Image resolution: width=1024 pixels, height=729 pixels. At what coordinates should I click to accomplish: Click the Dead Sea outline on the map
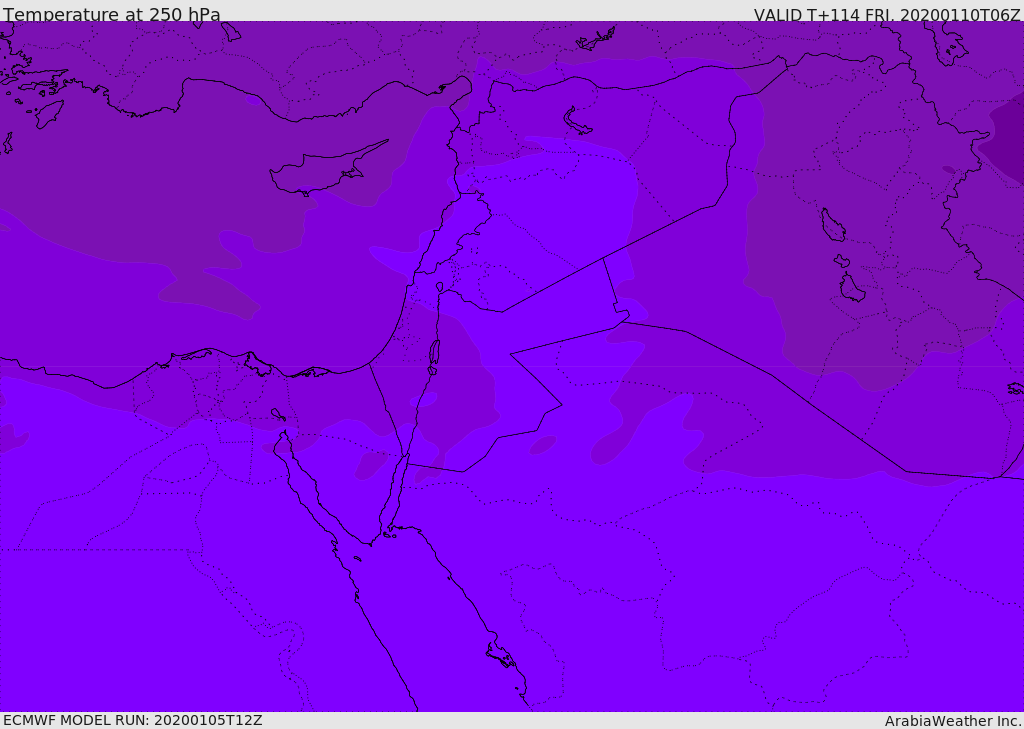[x=434, y=353]
